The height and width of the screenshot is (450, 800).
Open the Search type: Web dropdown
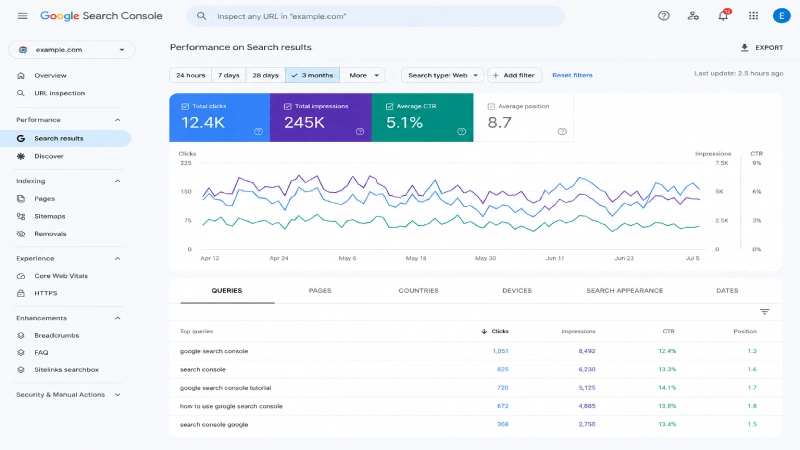click(442, 75)
